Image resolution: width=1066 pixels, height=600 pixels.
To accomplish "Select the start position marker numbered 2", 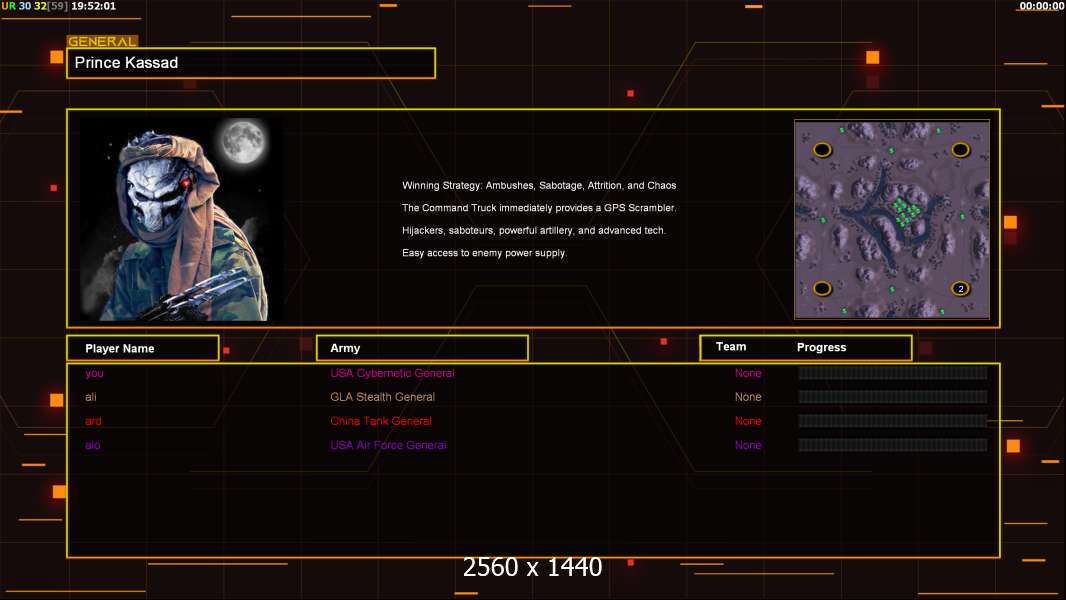I will click(x=960, y=289).
